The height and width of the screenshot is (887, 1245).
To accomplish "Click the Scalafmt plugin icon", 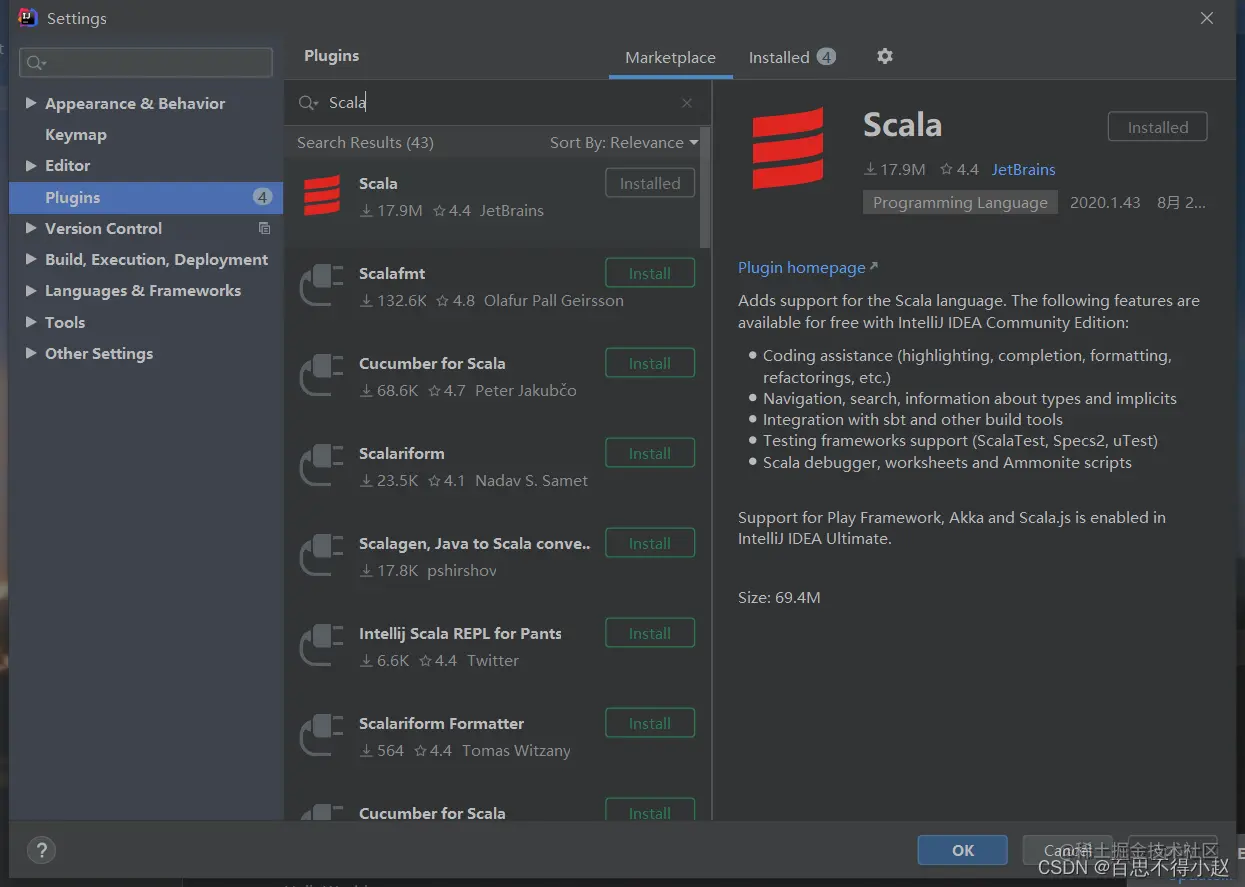I will tap(322, 286).
